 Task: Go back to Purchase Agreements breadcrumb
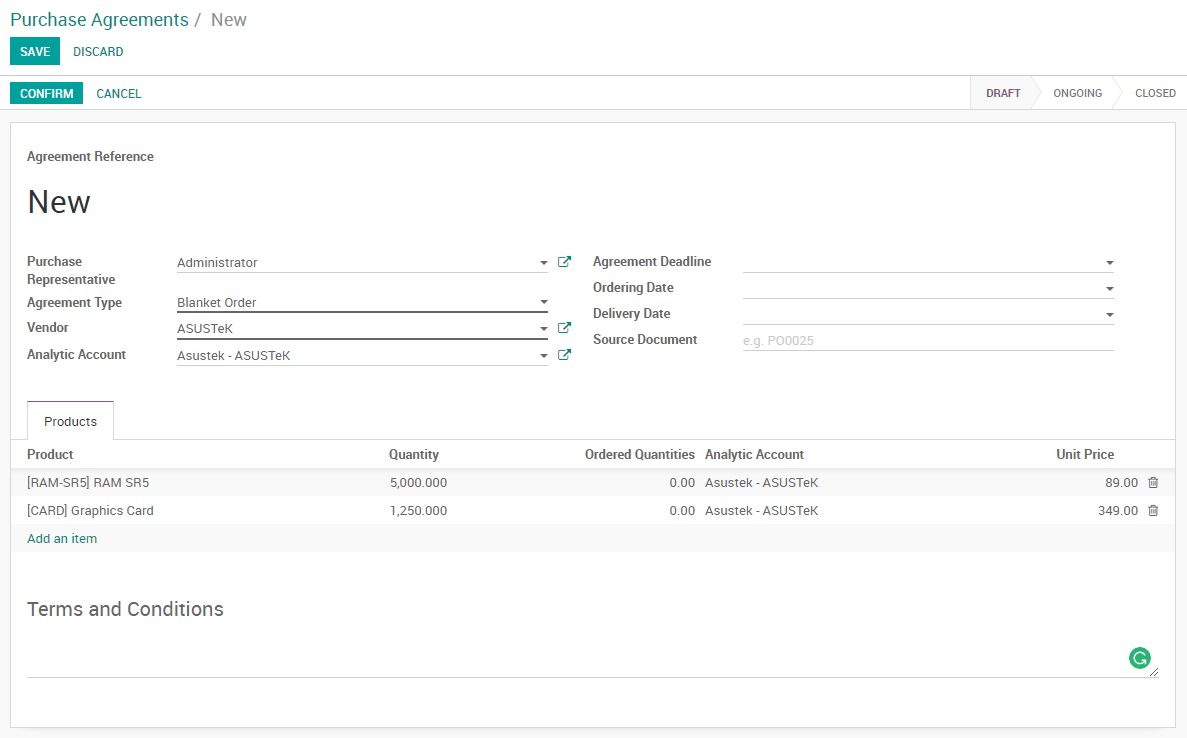99,20
